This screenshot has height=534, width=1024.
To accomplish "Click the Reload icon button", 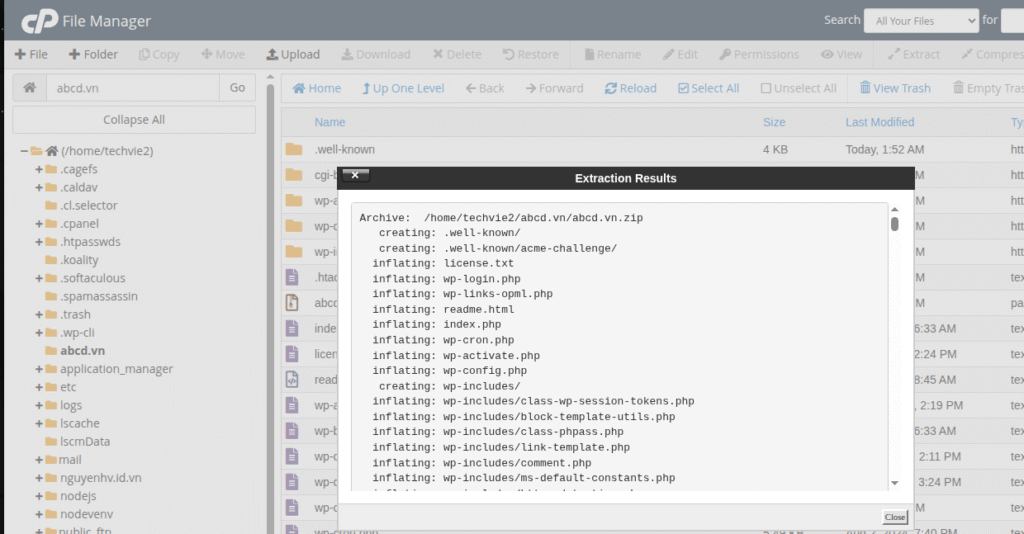I will pos(611,88).
